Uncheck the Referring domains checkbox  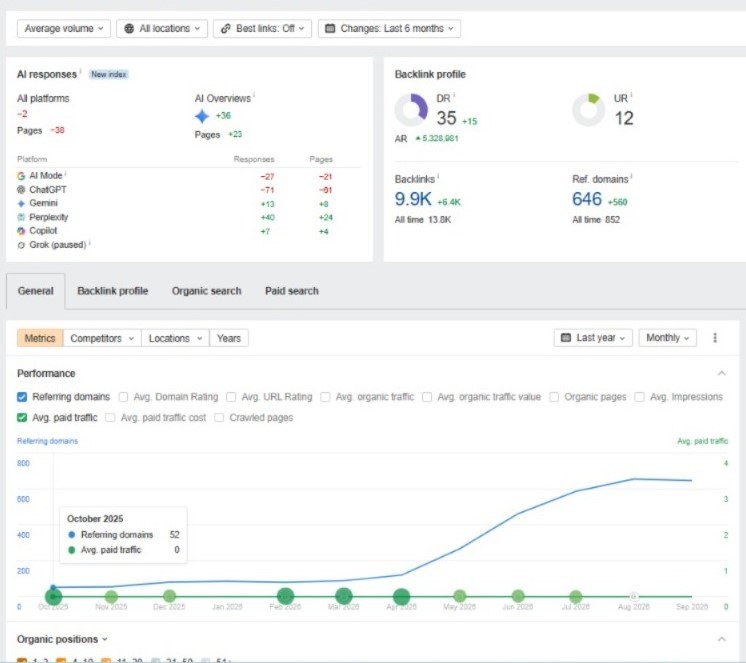[22, 397]
